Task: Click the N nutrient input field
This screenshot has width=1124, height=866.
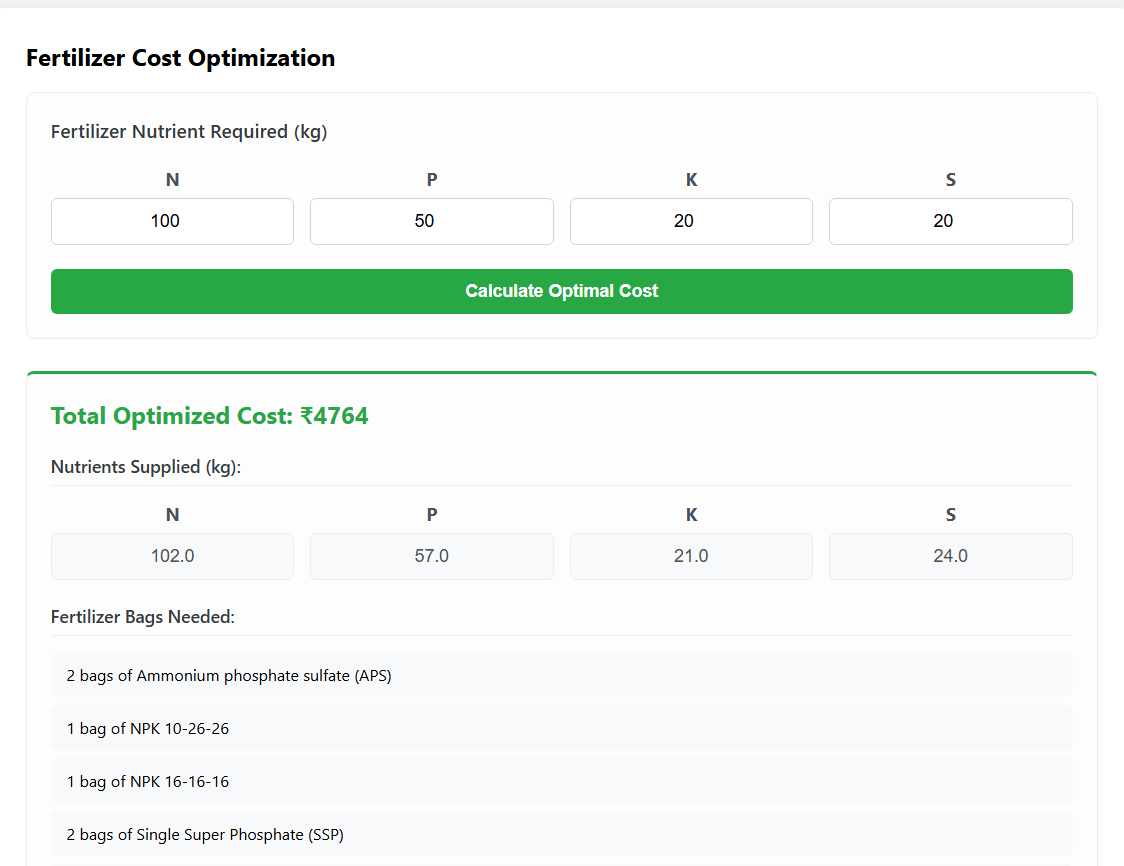Action: tap(172, 221)
